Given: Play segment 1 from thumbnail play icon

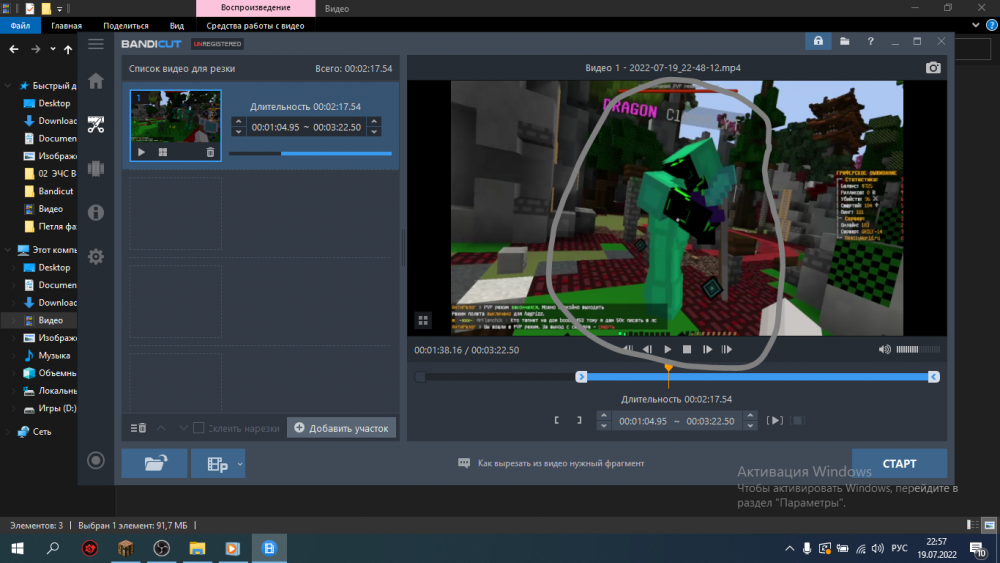Looking at the screenshot, I should click(142, 152).
